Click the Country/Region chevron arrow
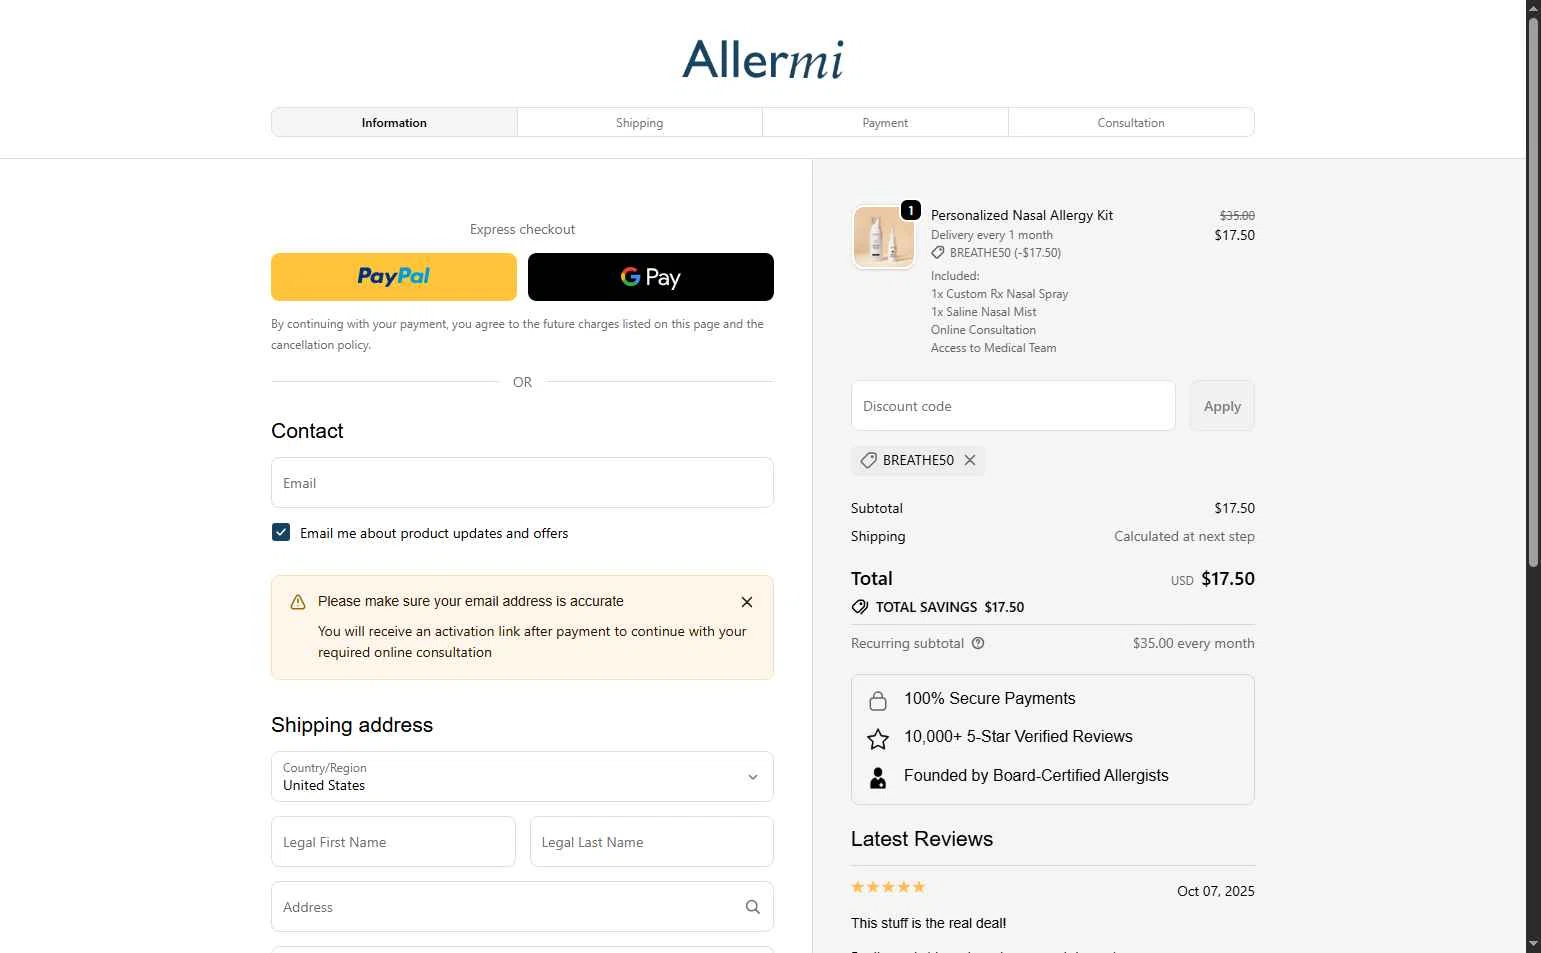The width and height of the screenshot is (1541, 953). [753, 777]
